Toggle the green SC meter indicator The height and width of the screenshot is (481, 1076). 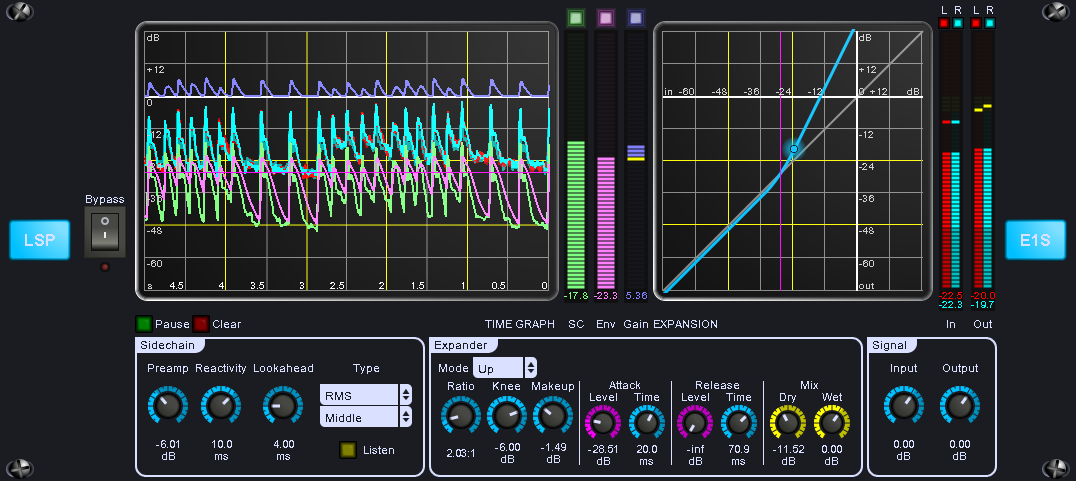pos(575,18)
